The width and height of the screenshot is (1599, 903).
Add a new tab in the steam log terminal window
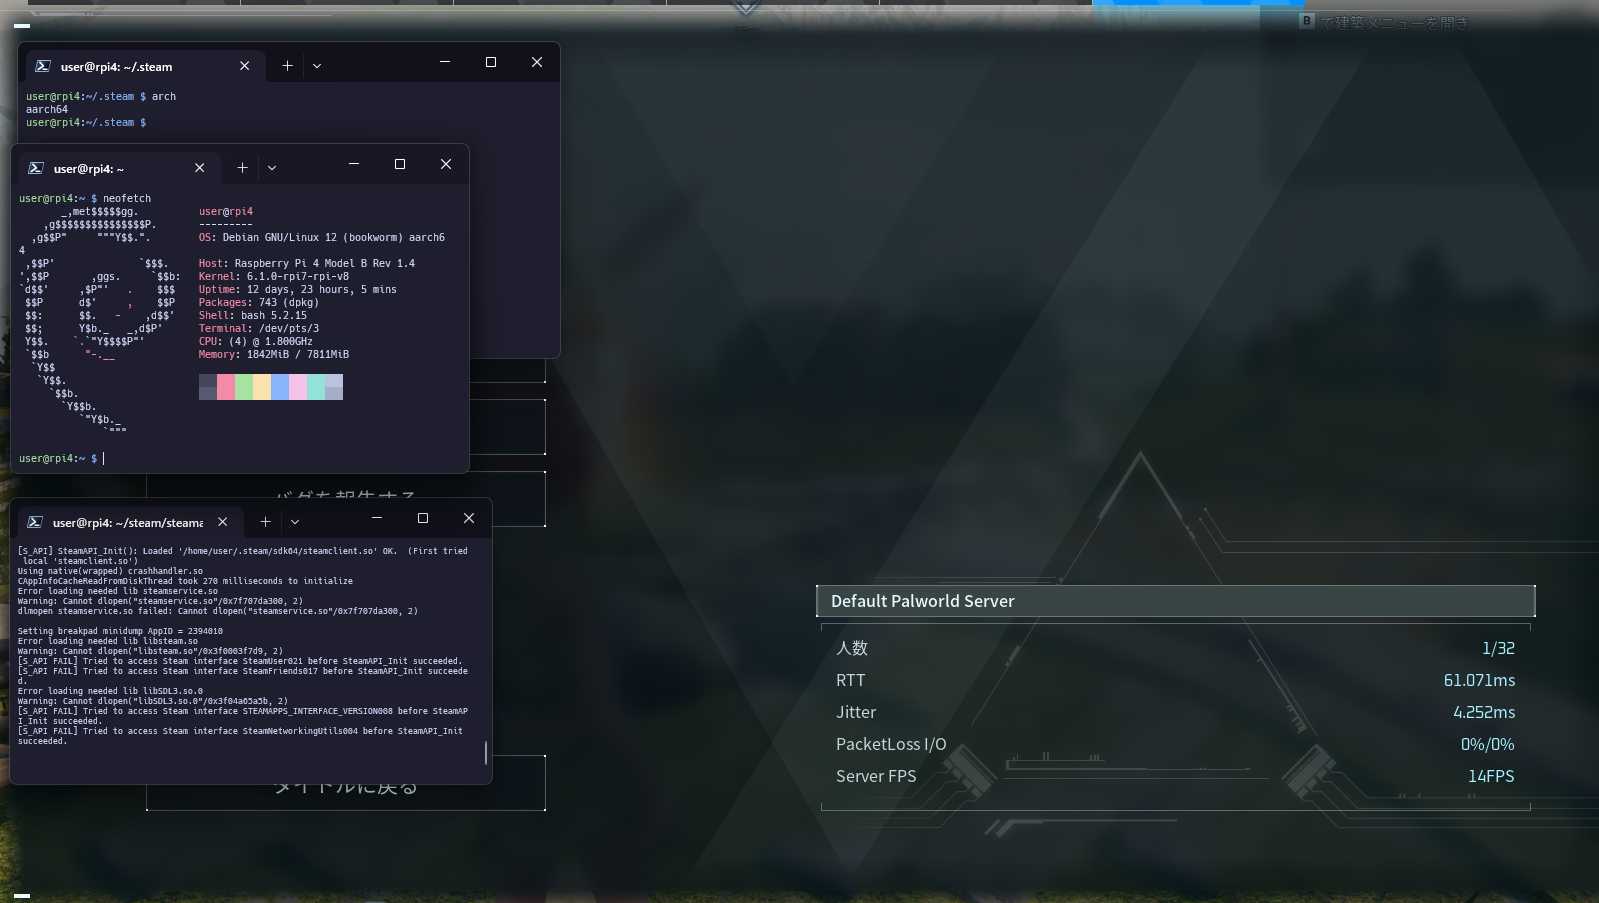pyautogui.click(x=265, y=522)
